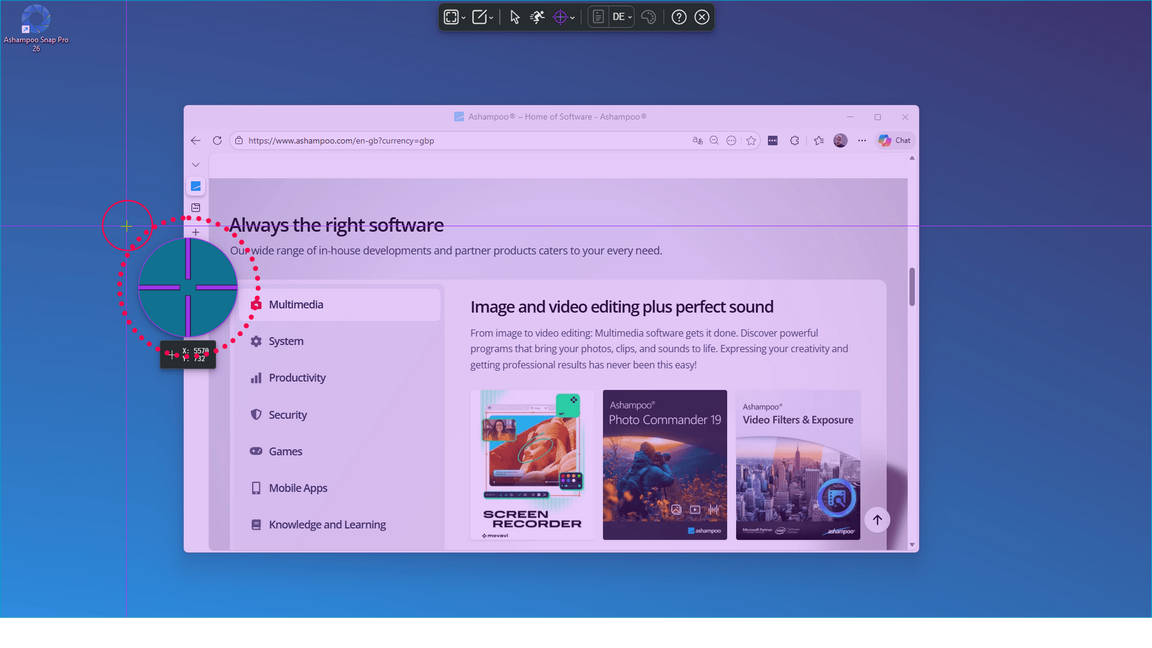Select the region capture tool icon
This screenshot has height=648, width=1152.
coord(451,17)
